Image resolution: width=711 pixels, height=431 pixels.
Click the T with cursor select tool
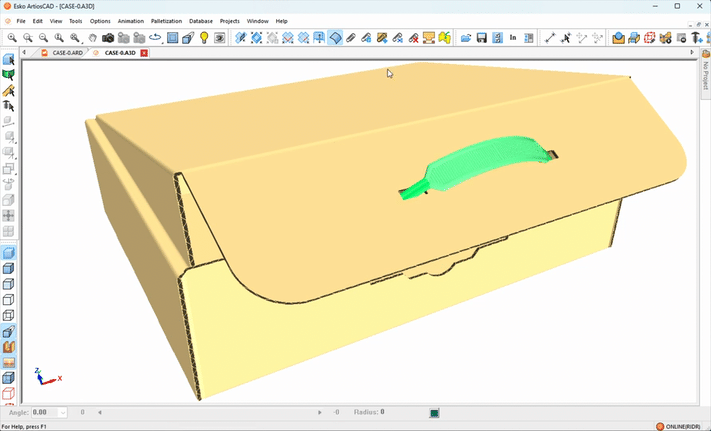coord(8,106)
